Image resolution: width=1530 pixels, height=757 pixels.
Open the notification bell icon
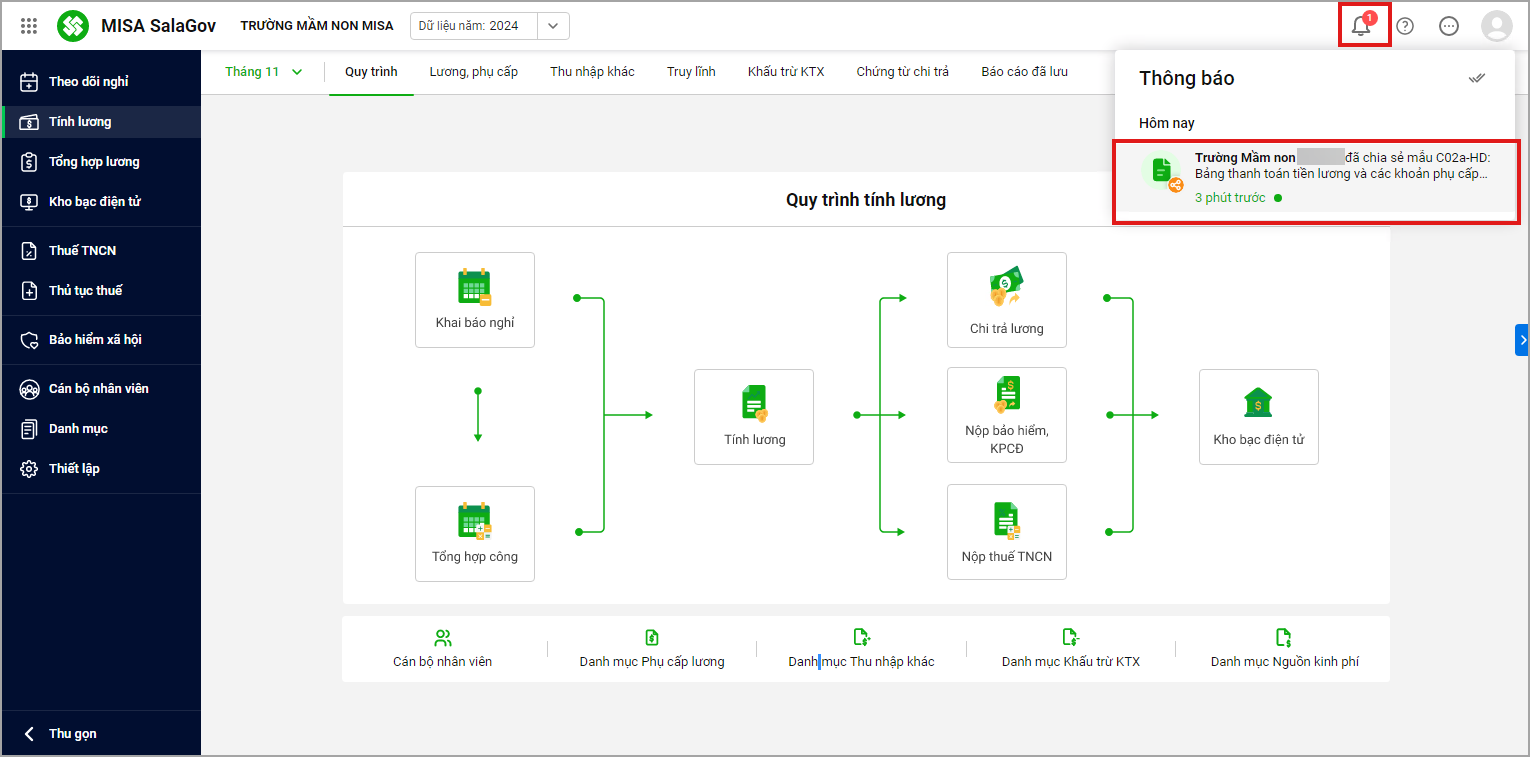coord(1362,26)
